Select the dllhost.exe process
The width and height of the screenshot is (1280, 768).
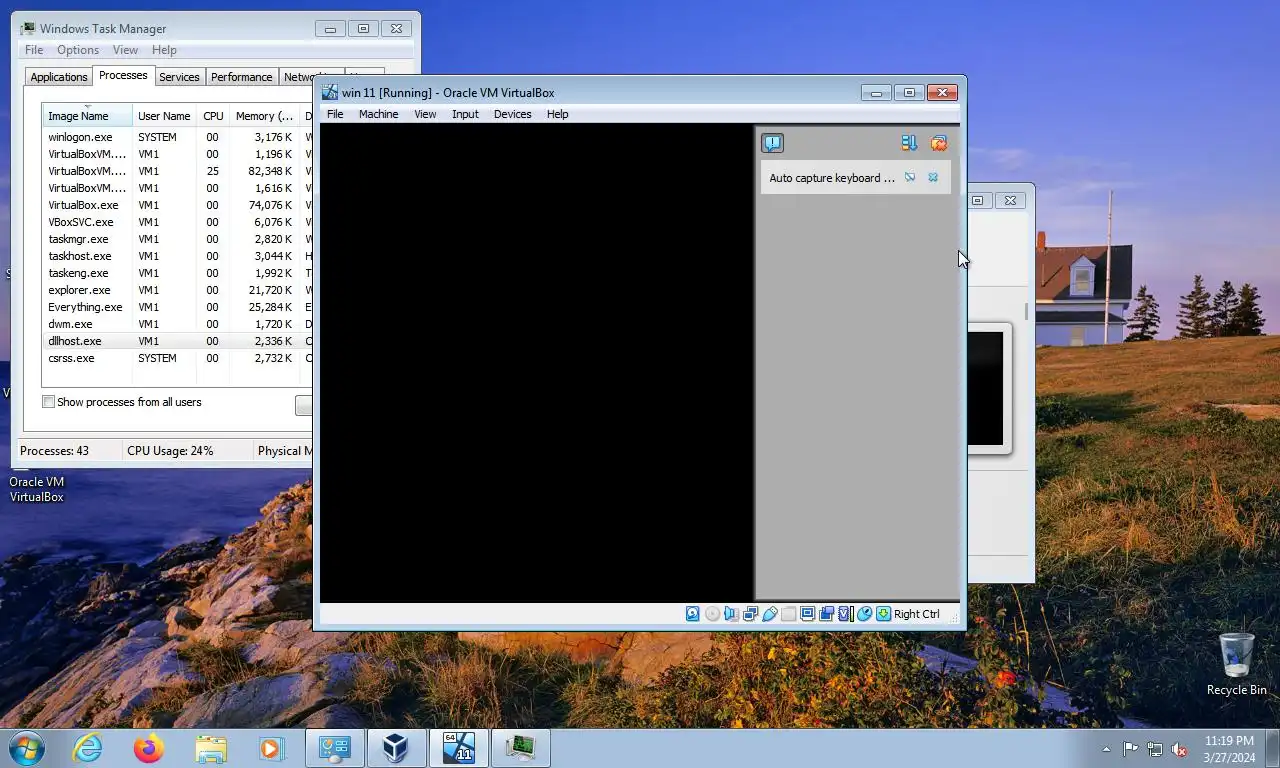click(x=176, y=341)
